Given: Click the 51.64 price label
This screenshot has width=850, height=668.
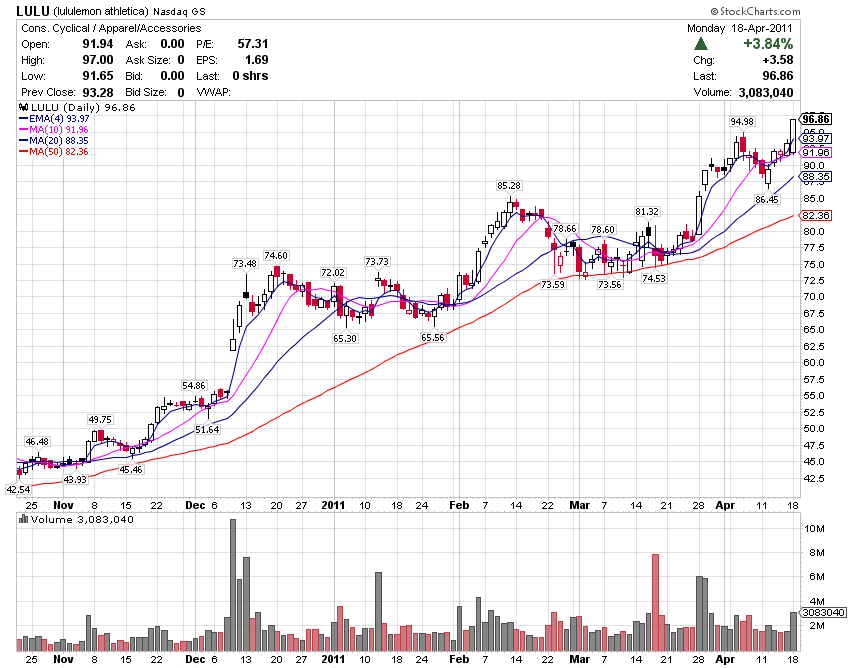Looking at the screenshot, I should (x=207, y=429).
